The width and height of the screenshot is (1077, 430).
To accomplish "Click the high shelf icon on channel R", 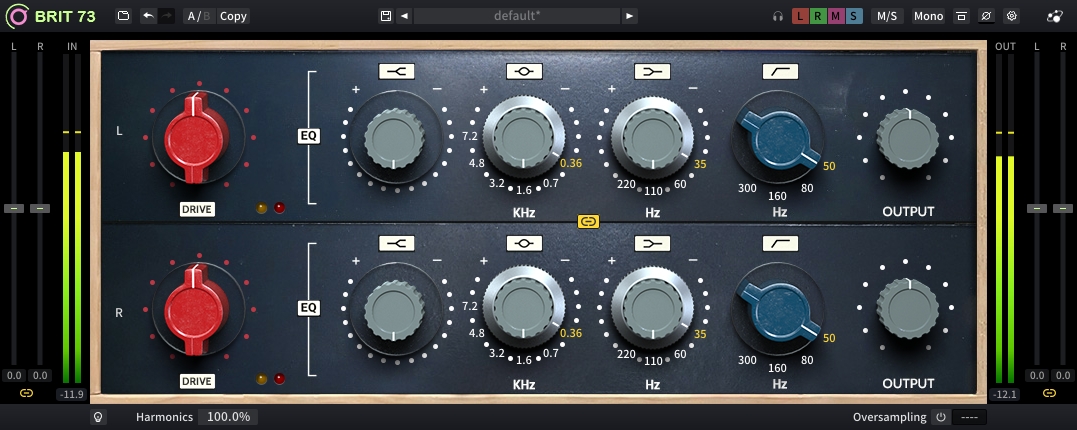I will (395, 243).
